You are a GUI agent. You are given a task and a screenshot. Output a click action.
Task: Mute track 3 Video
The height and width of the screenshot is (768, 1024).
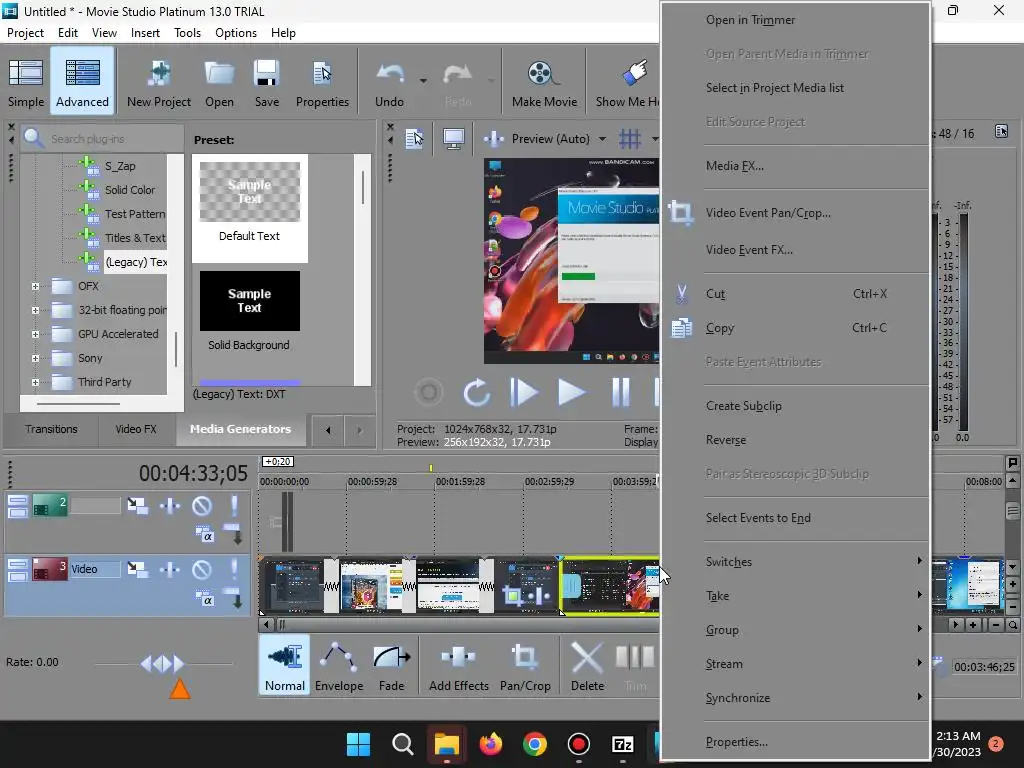point(202,569)
